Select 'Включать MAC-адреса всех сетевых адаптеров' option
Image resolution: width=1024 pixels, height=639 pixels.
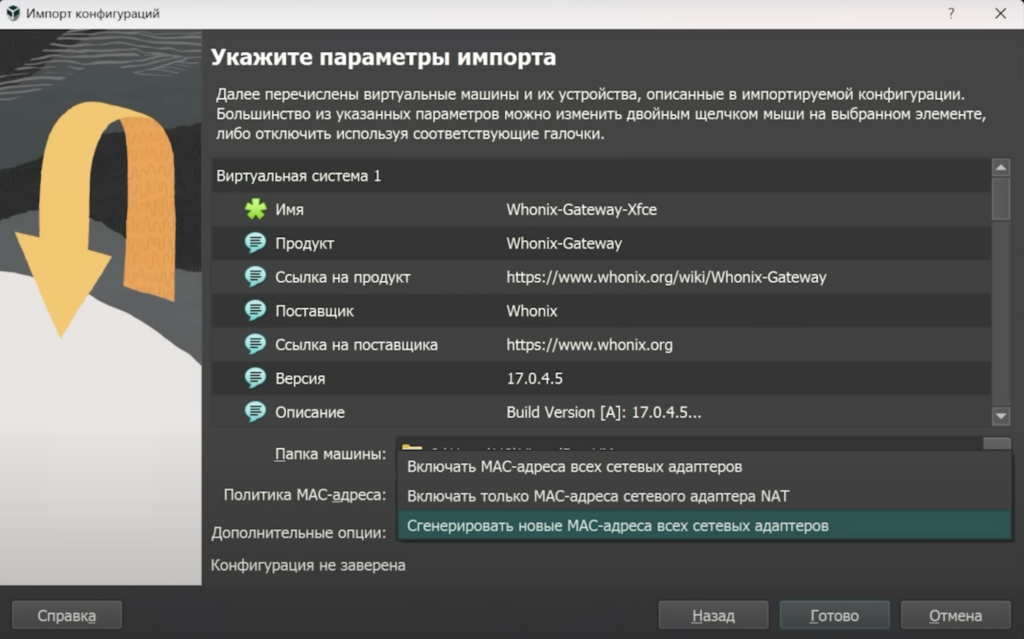pyautogui.click(x=574, y=467)
